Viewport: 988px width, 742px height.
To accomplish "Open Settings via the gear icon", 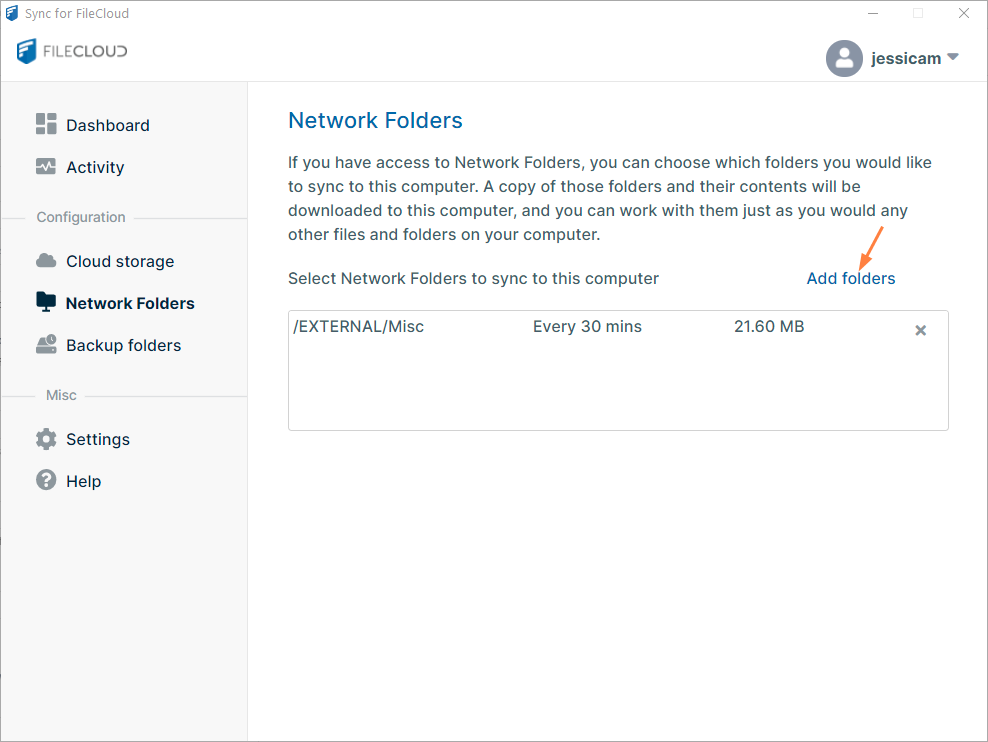I will point(46,439).
